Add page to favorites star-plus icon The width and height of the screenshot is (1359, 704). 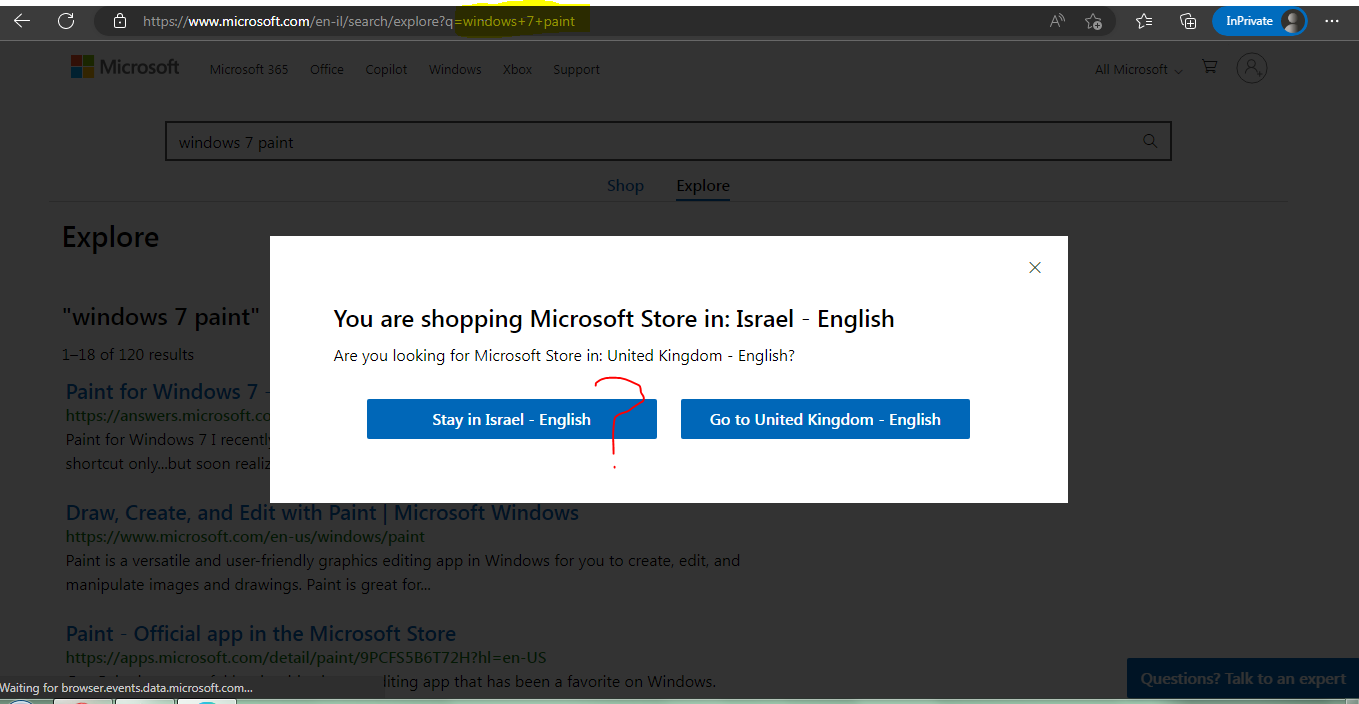1093,21
